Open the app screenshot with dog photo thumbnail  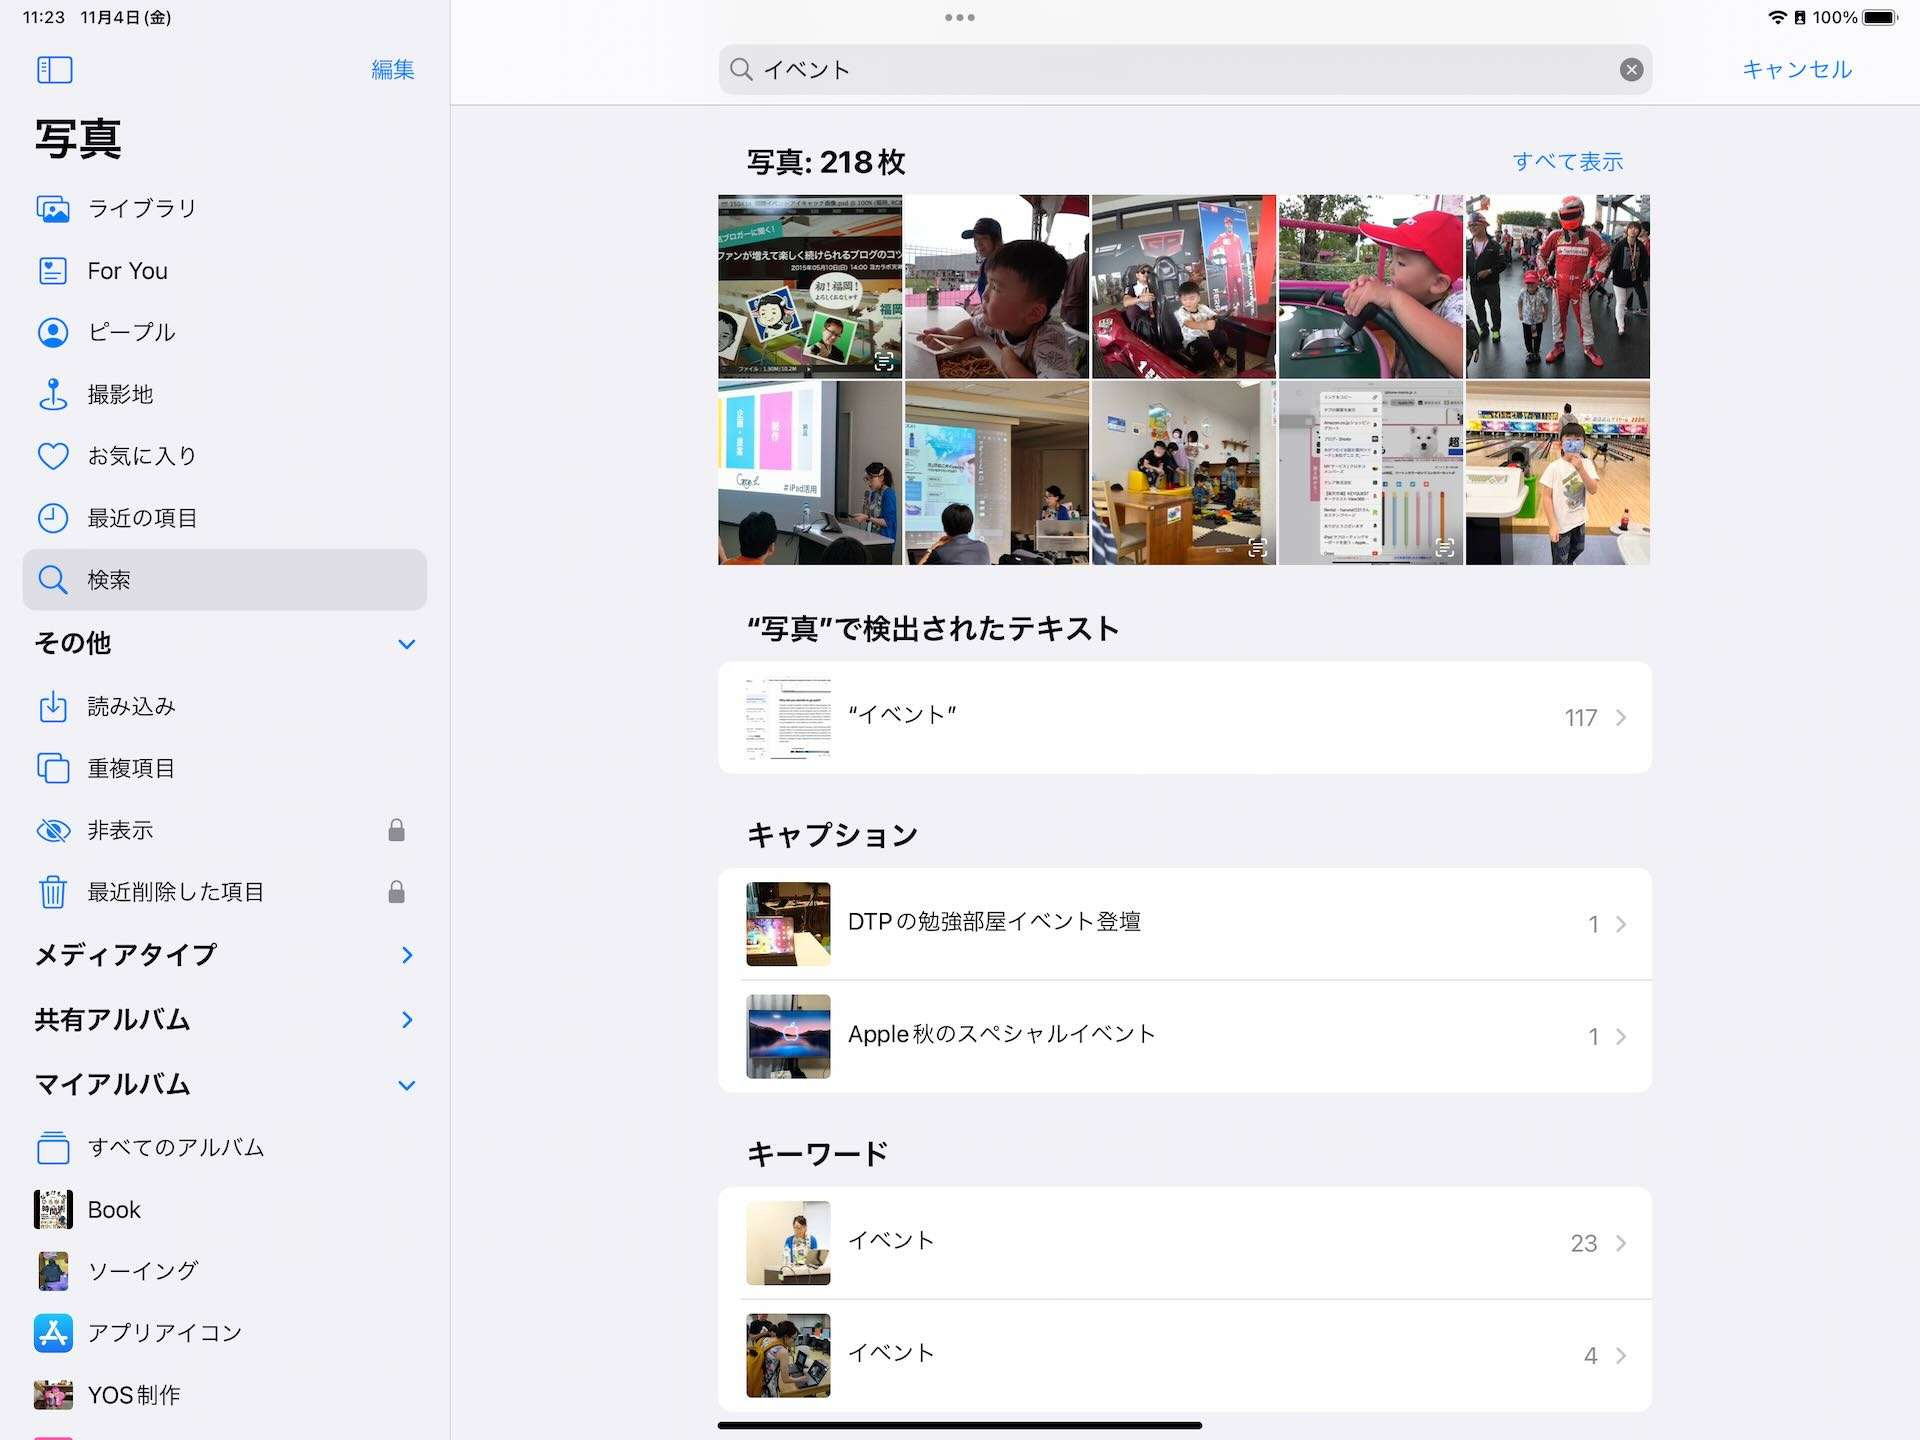pyautogui.click(x=1371, y=473)
